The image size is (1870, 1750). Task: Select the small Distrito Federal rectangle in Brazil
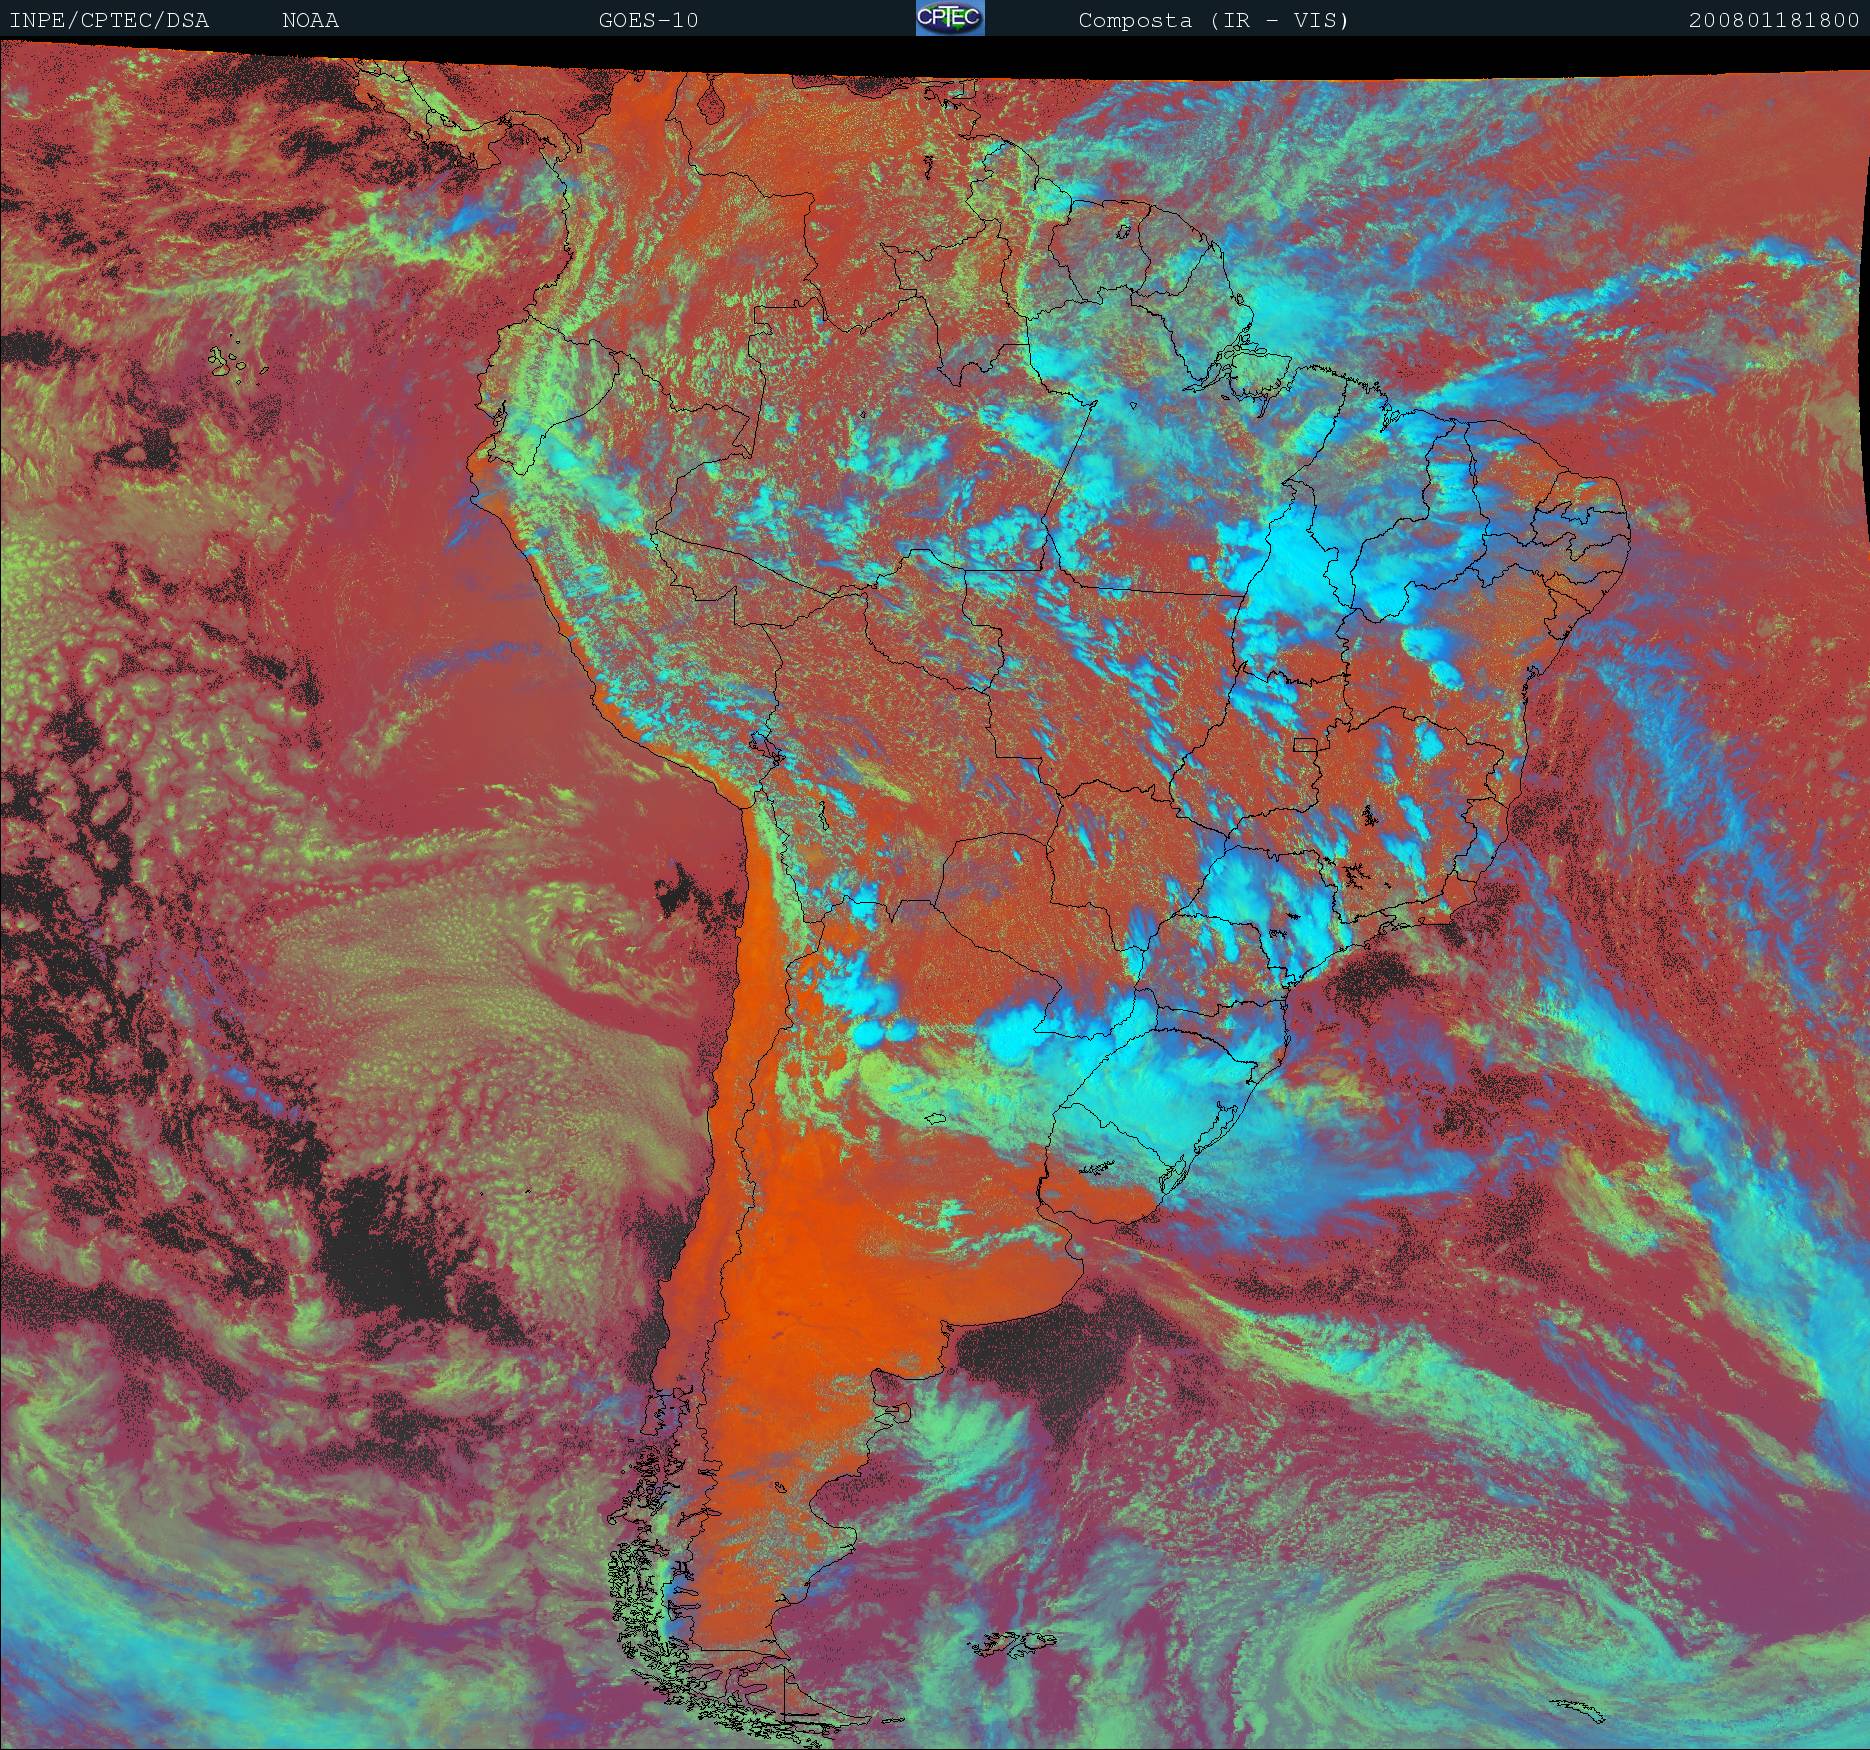click(x=1306, y=744)
